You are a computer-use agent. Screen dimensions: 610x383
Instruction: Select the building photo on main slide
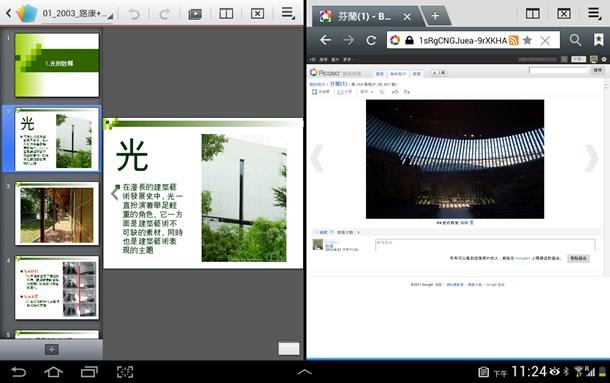click(x=244, y=198)
